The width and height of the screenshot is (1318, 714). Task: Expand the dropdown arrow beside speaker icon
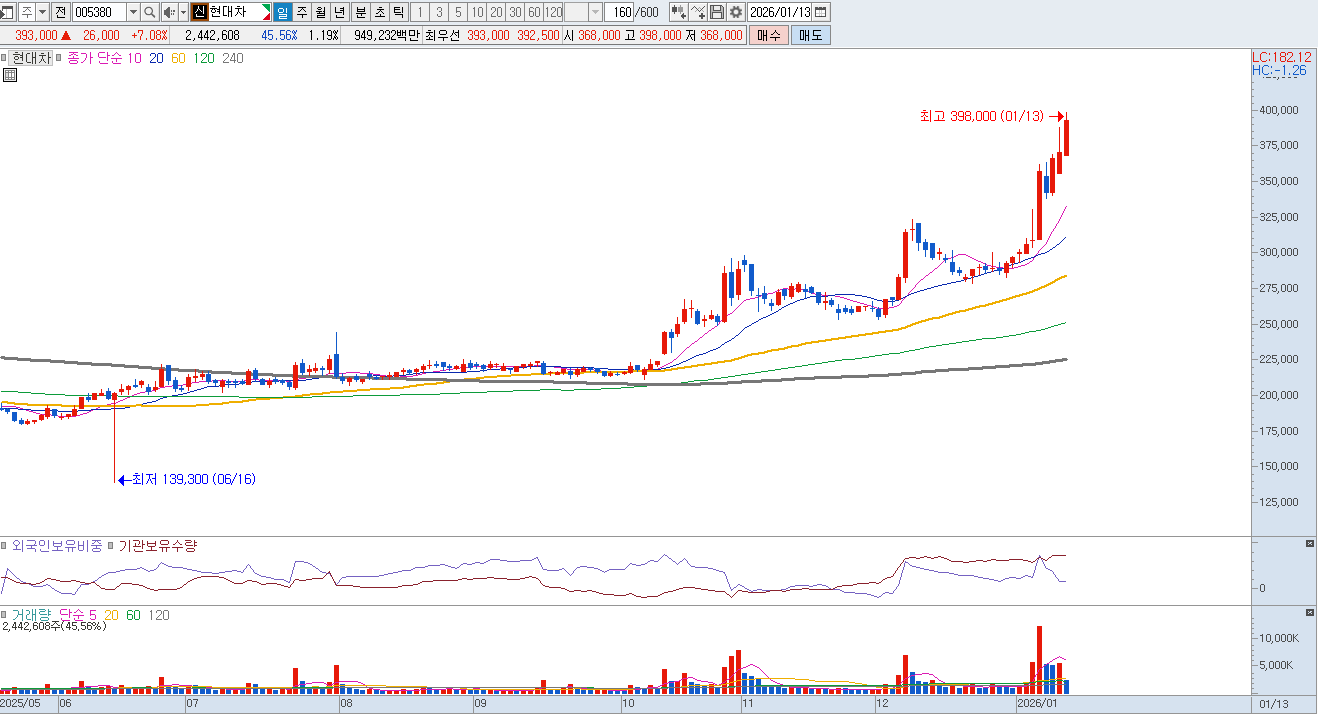click(183, 12)
